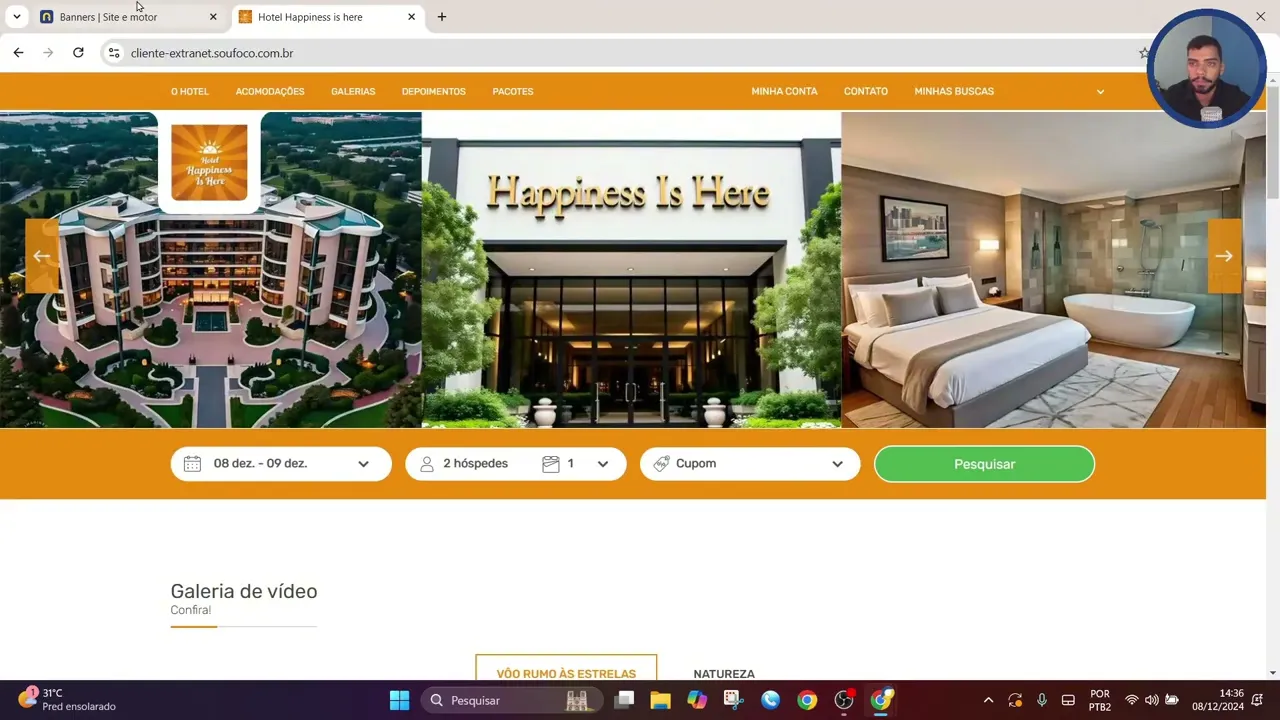Open File Explorer from the taskbar
The width and height of the screenshot is (1280, 720).
(x=660, y=700)
